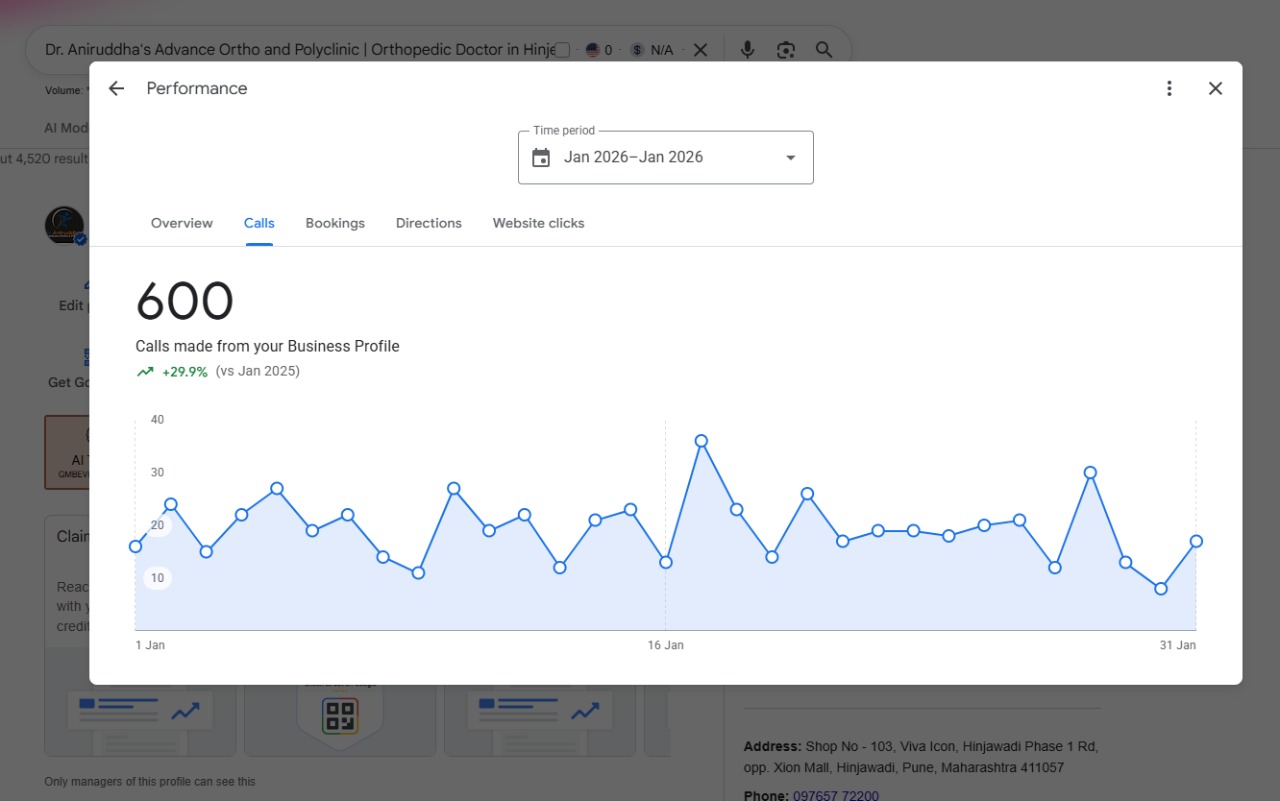Click the 31 Jan data point
Screen dimensions: 1280x801
coord(1196,541)
